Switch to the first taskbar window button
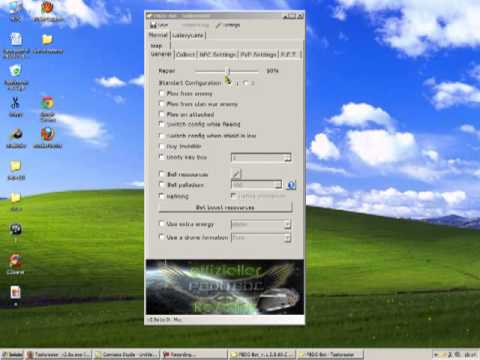 pyautogui.click(x=59, y=355)
